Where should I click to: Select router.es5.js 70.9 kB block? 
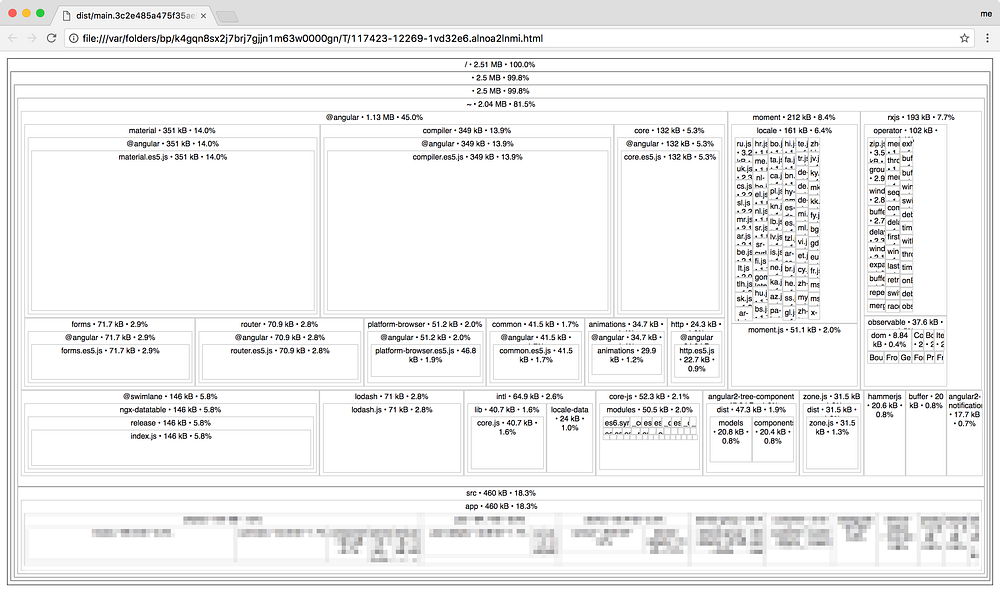(280, 362)
